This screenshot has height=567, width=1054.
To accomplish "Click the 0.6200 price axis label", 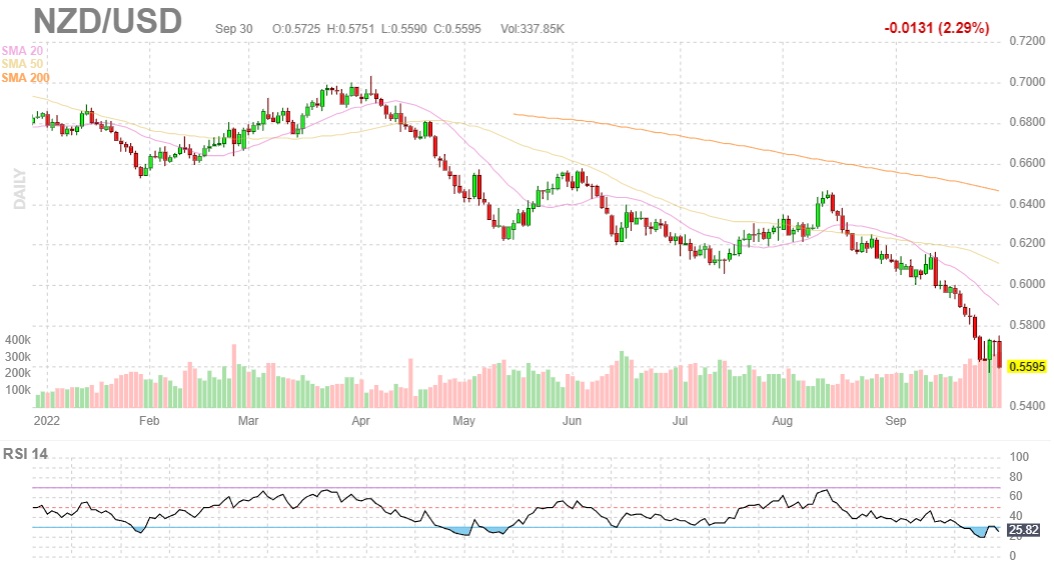I will (1027, 243).
